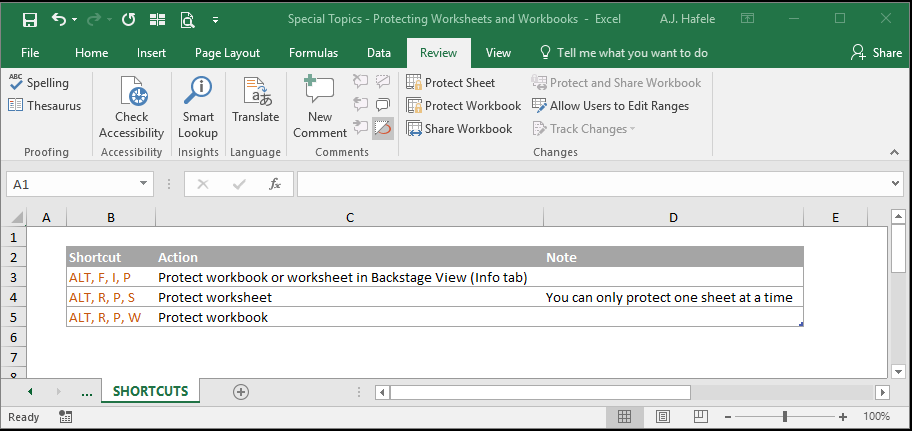Click the Macro Recording status bar icon

(x=66, y=416)
